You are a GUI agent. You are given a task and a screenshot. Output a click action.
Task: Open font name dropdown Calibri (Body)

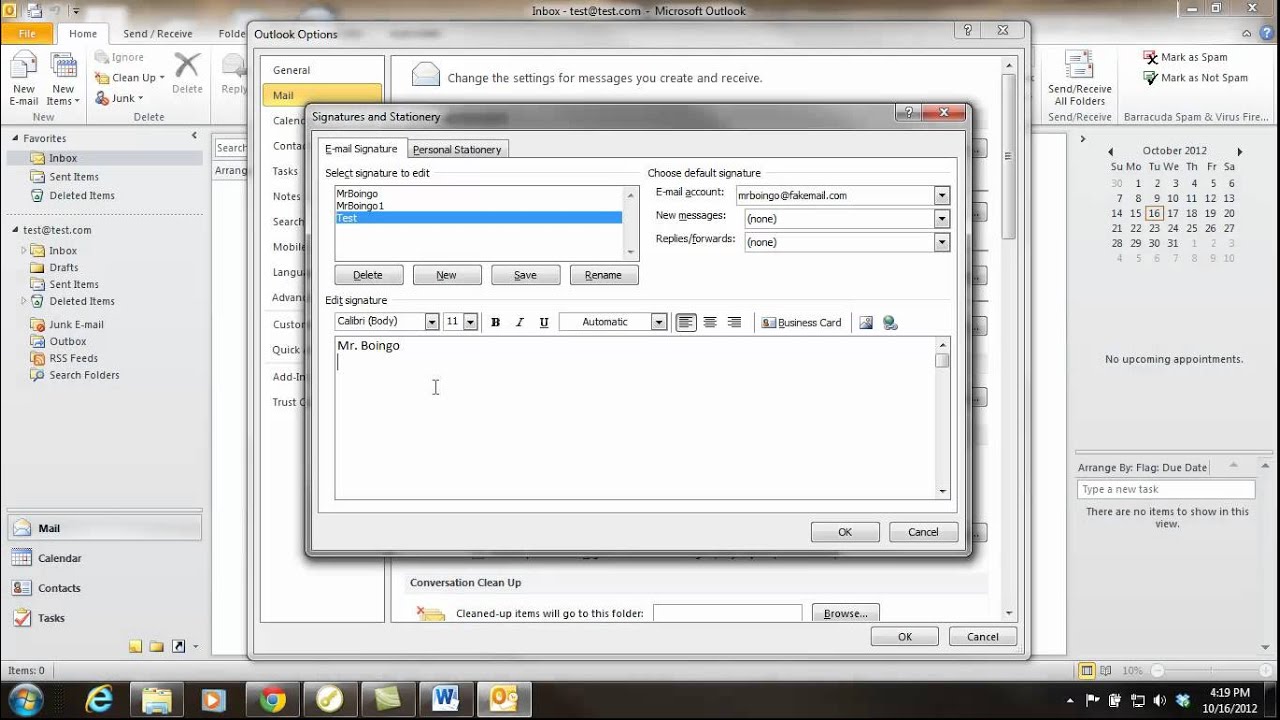(432, 322)
